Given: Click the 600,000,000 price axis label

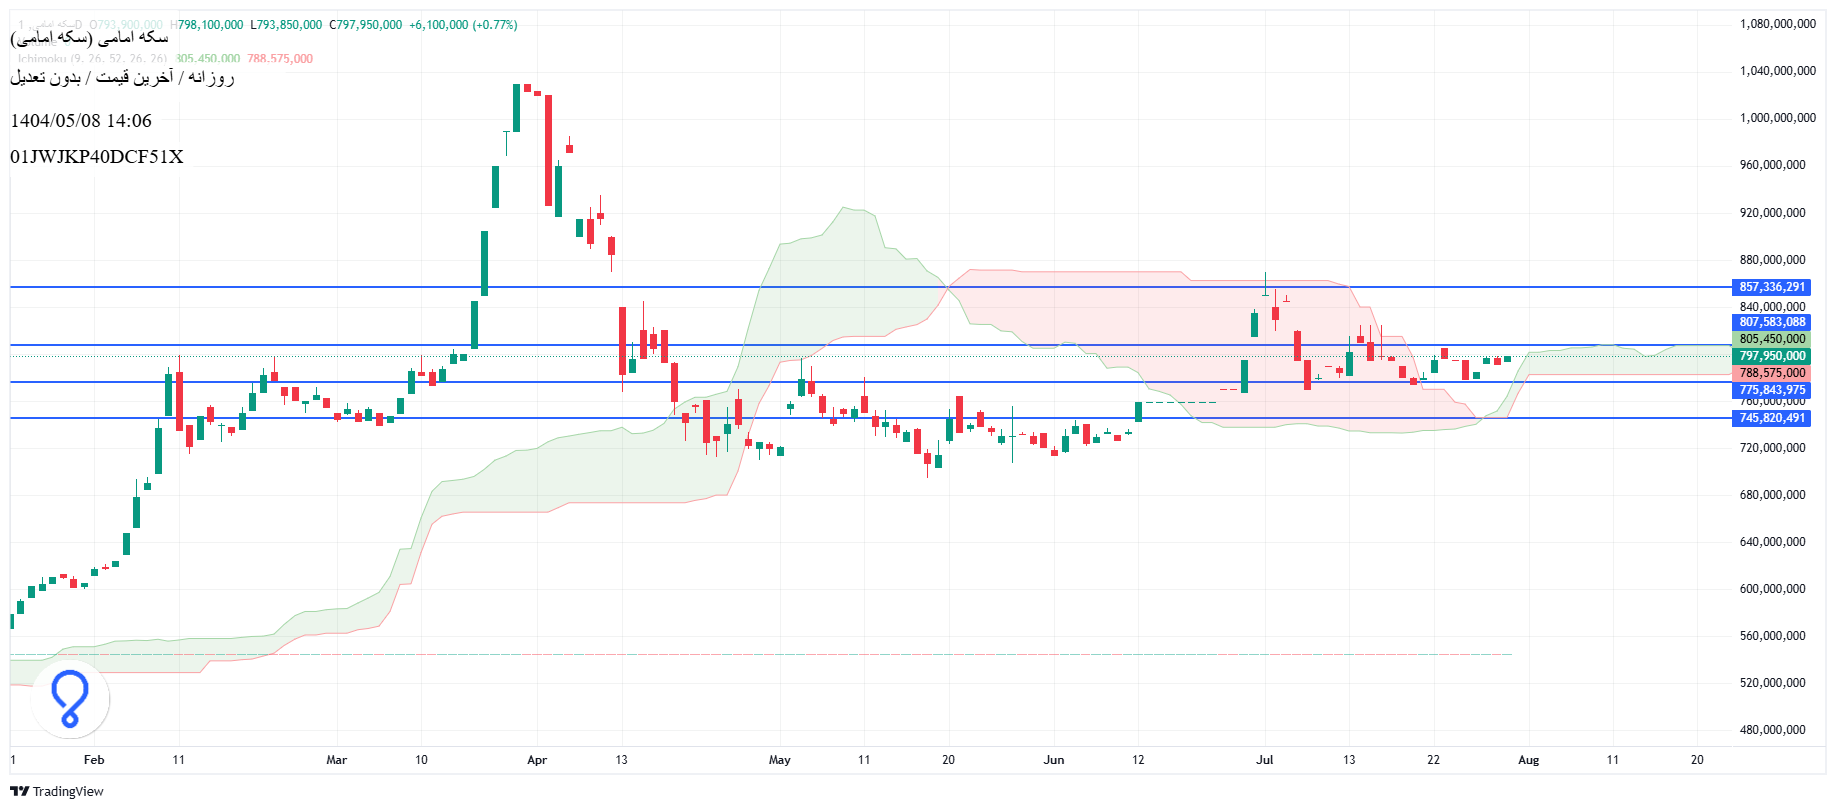Looking at the screenshot, I should coord(1773,589).
